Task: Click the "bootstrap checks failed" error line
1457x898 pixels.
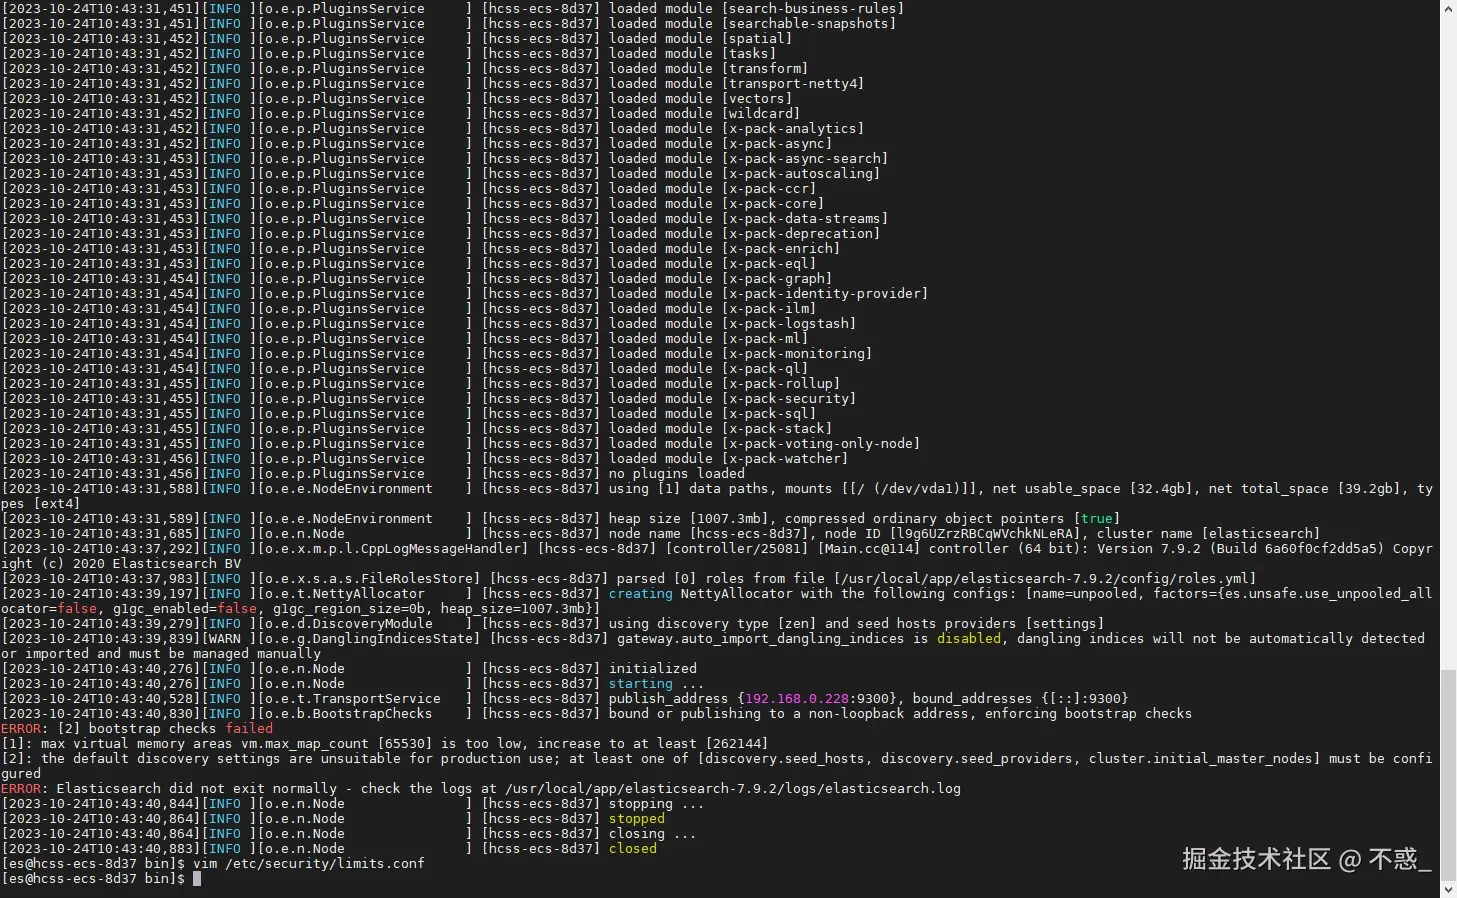Action: point(137,729)
